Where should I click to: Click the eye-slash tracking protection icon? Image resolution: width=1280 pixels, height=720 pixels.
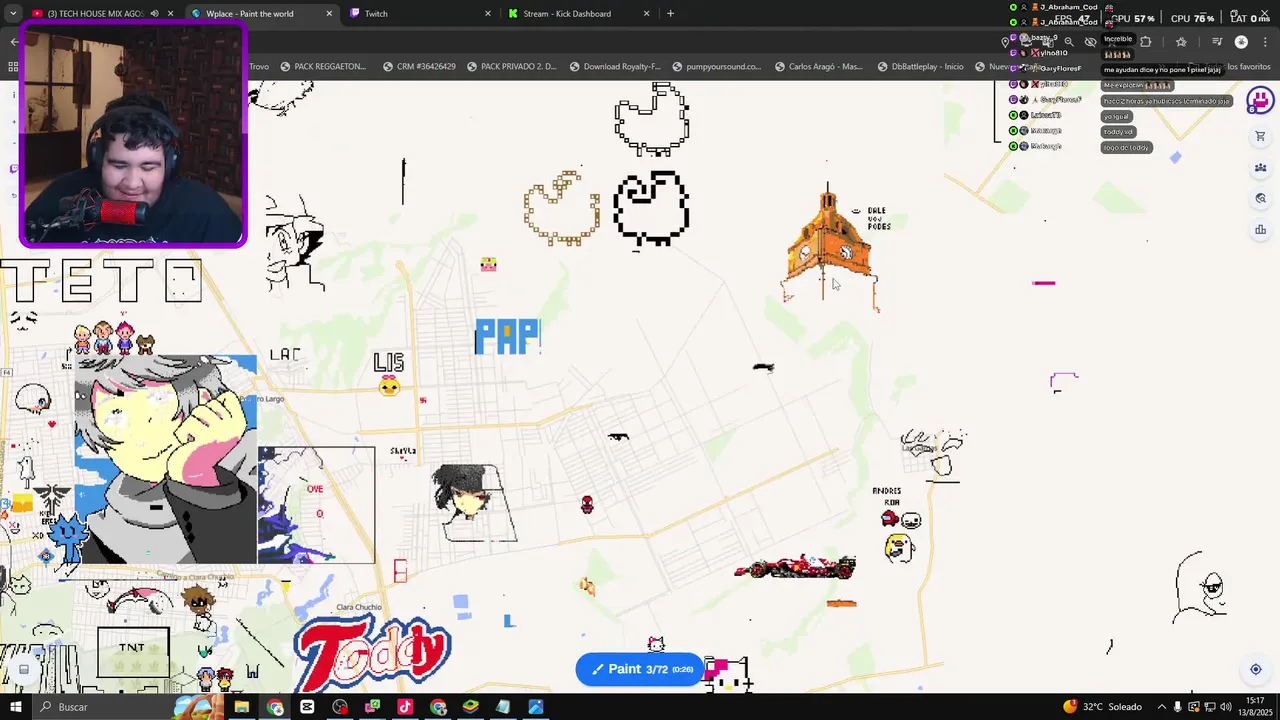(x=1091, y=42)
